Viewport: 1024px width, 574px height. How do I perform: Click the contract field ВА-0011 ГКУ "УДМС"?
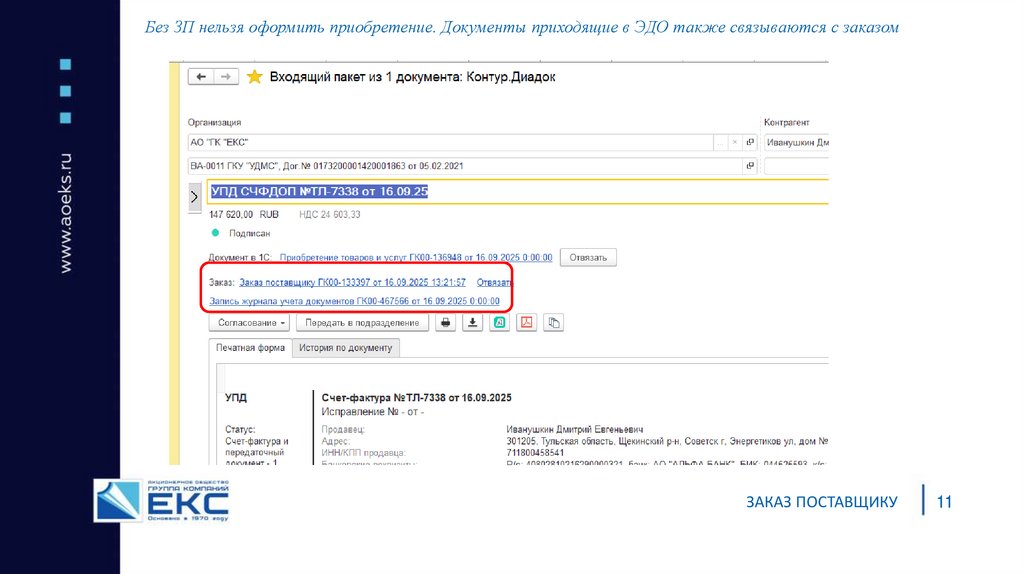(465, 166)
